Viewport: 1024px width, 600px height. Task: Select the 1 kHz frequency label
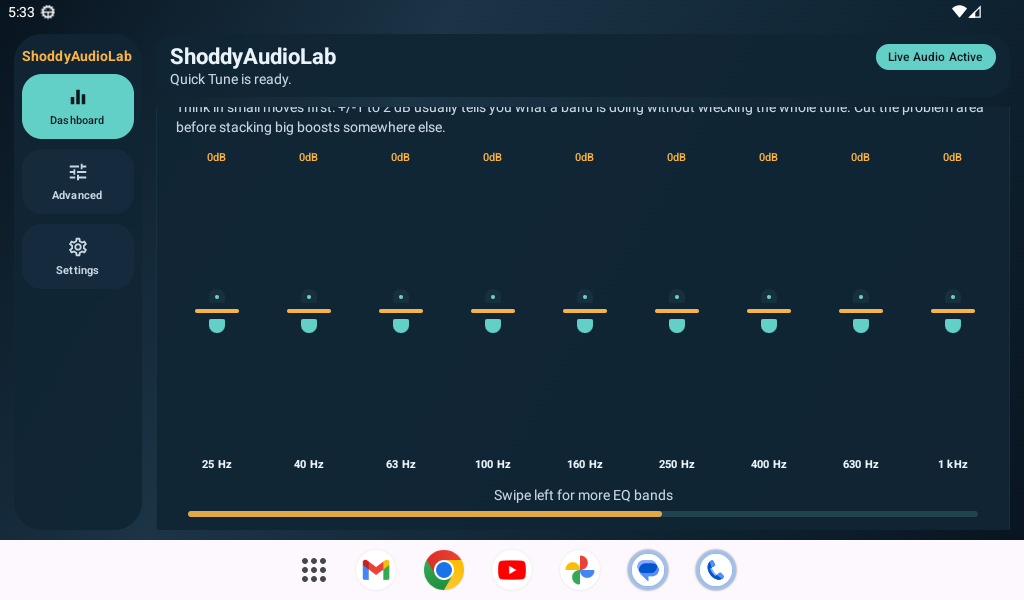pos(953,464)
